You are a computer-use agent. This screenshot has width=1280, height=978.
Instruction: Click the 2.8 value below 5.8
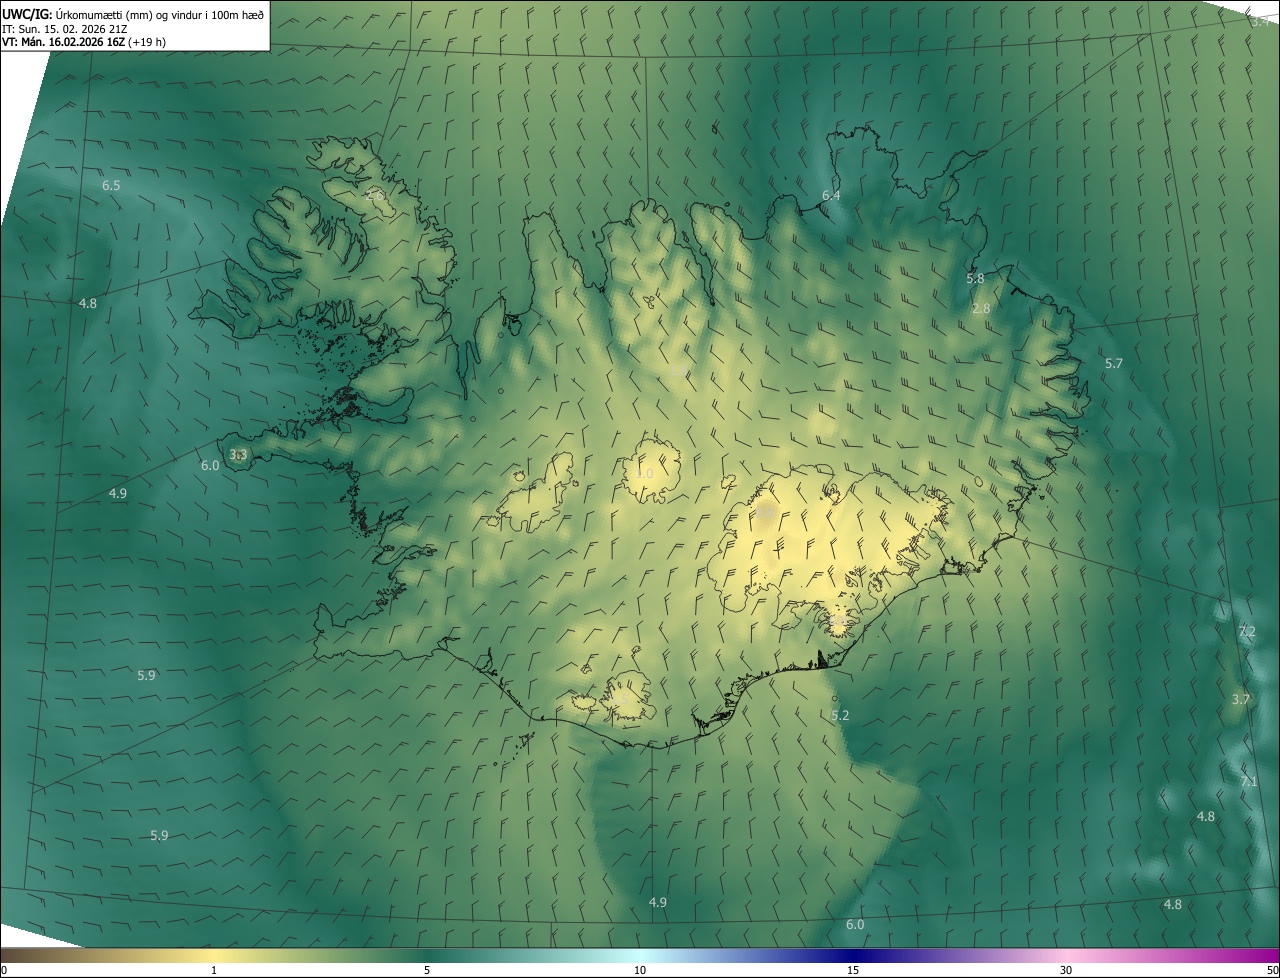pyautogui.click(x=981, y=309)
